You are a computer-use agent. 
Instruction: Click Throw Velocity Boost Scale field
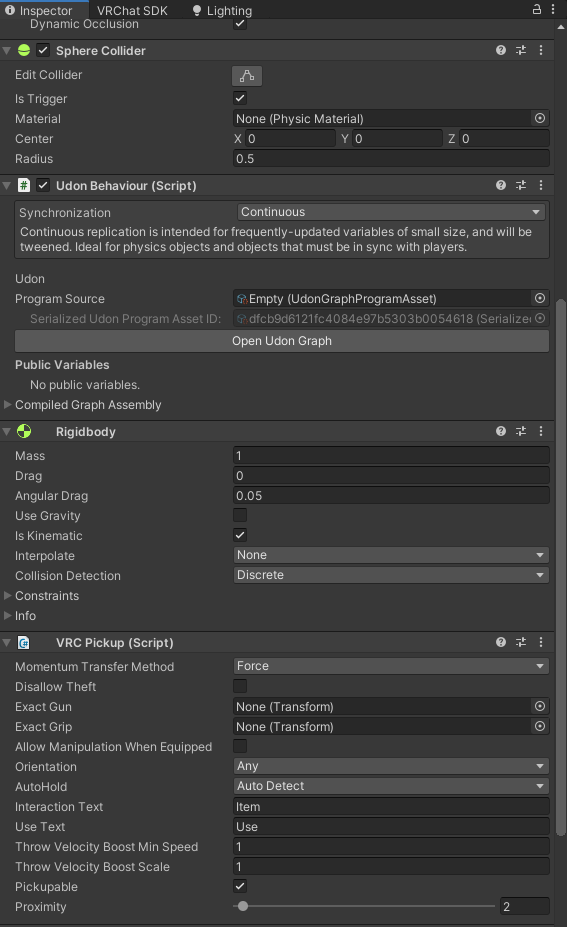pyautogui.click(x=391, y=866)
